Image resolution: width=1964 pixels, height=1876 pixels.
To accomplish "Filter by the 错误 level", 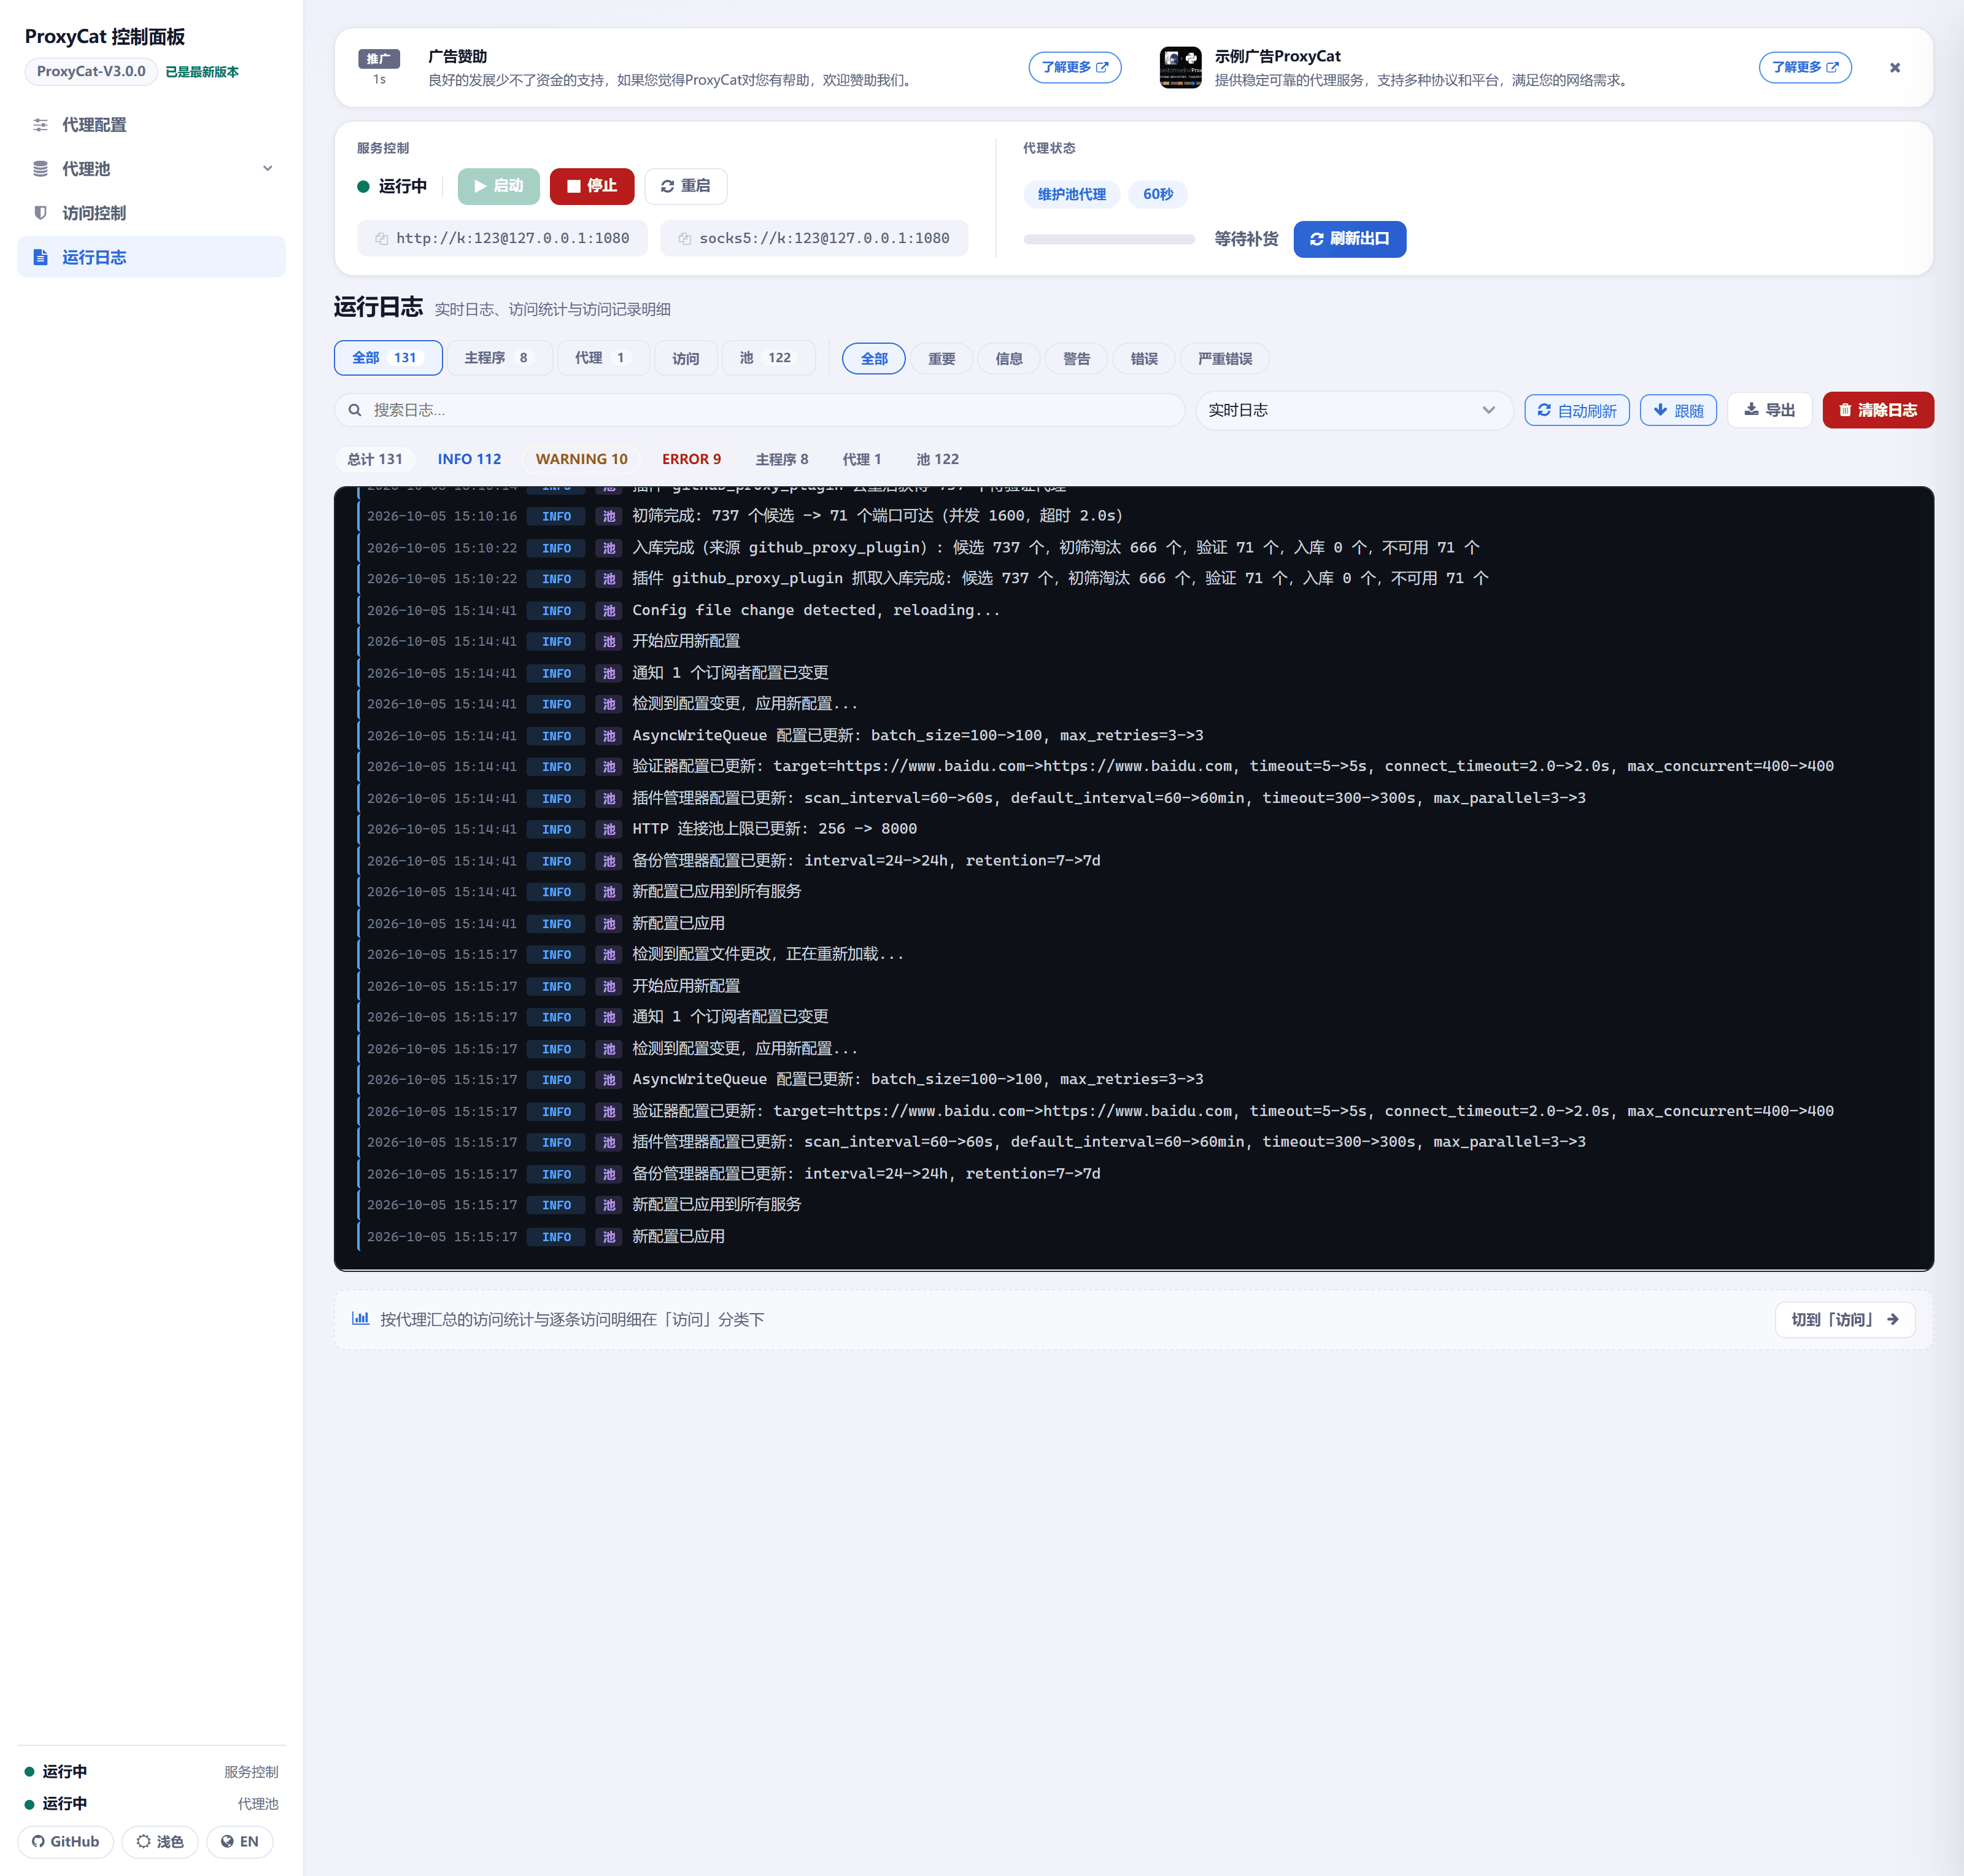I will point(1144,359).
